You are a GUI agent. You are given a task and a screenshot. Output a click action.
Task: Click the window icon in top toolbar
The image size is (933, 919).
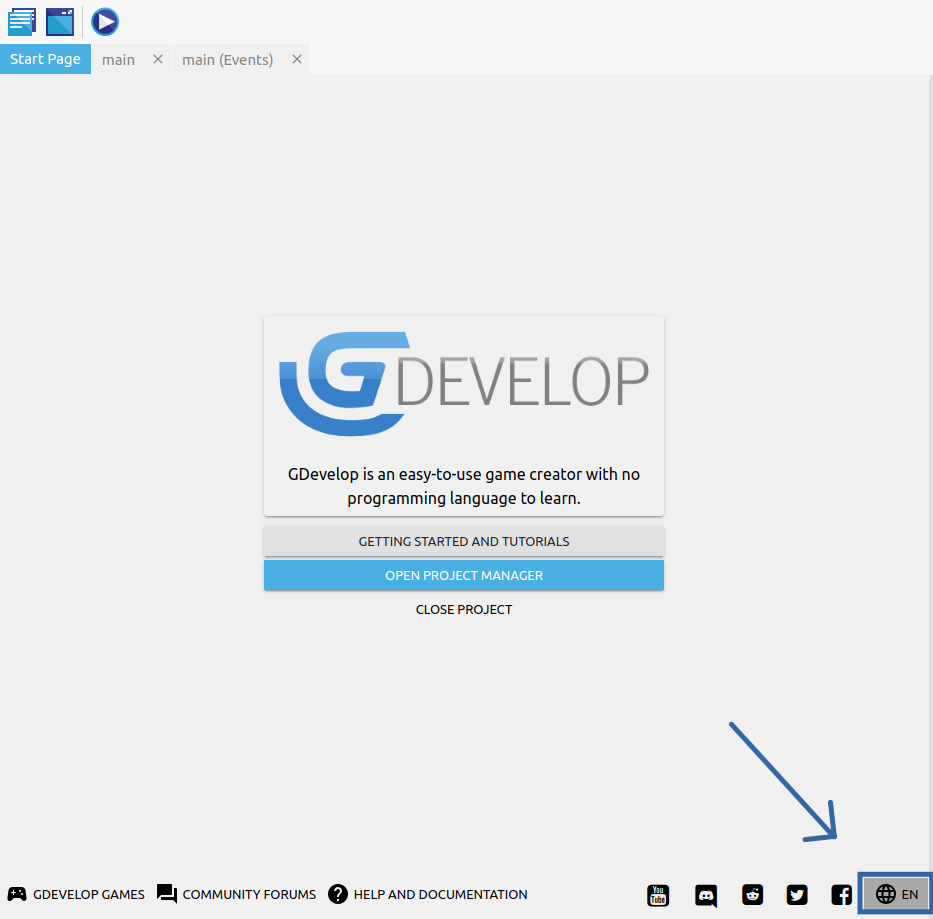pos(60,21)
